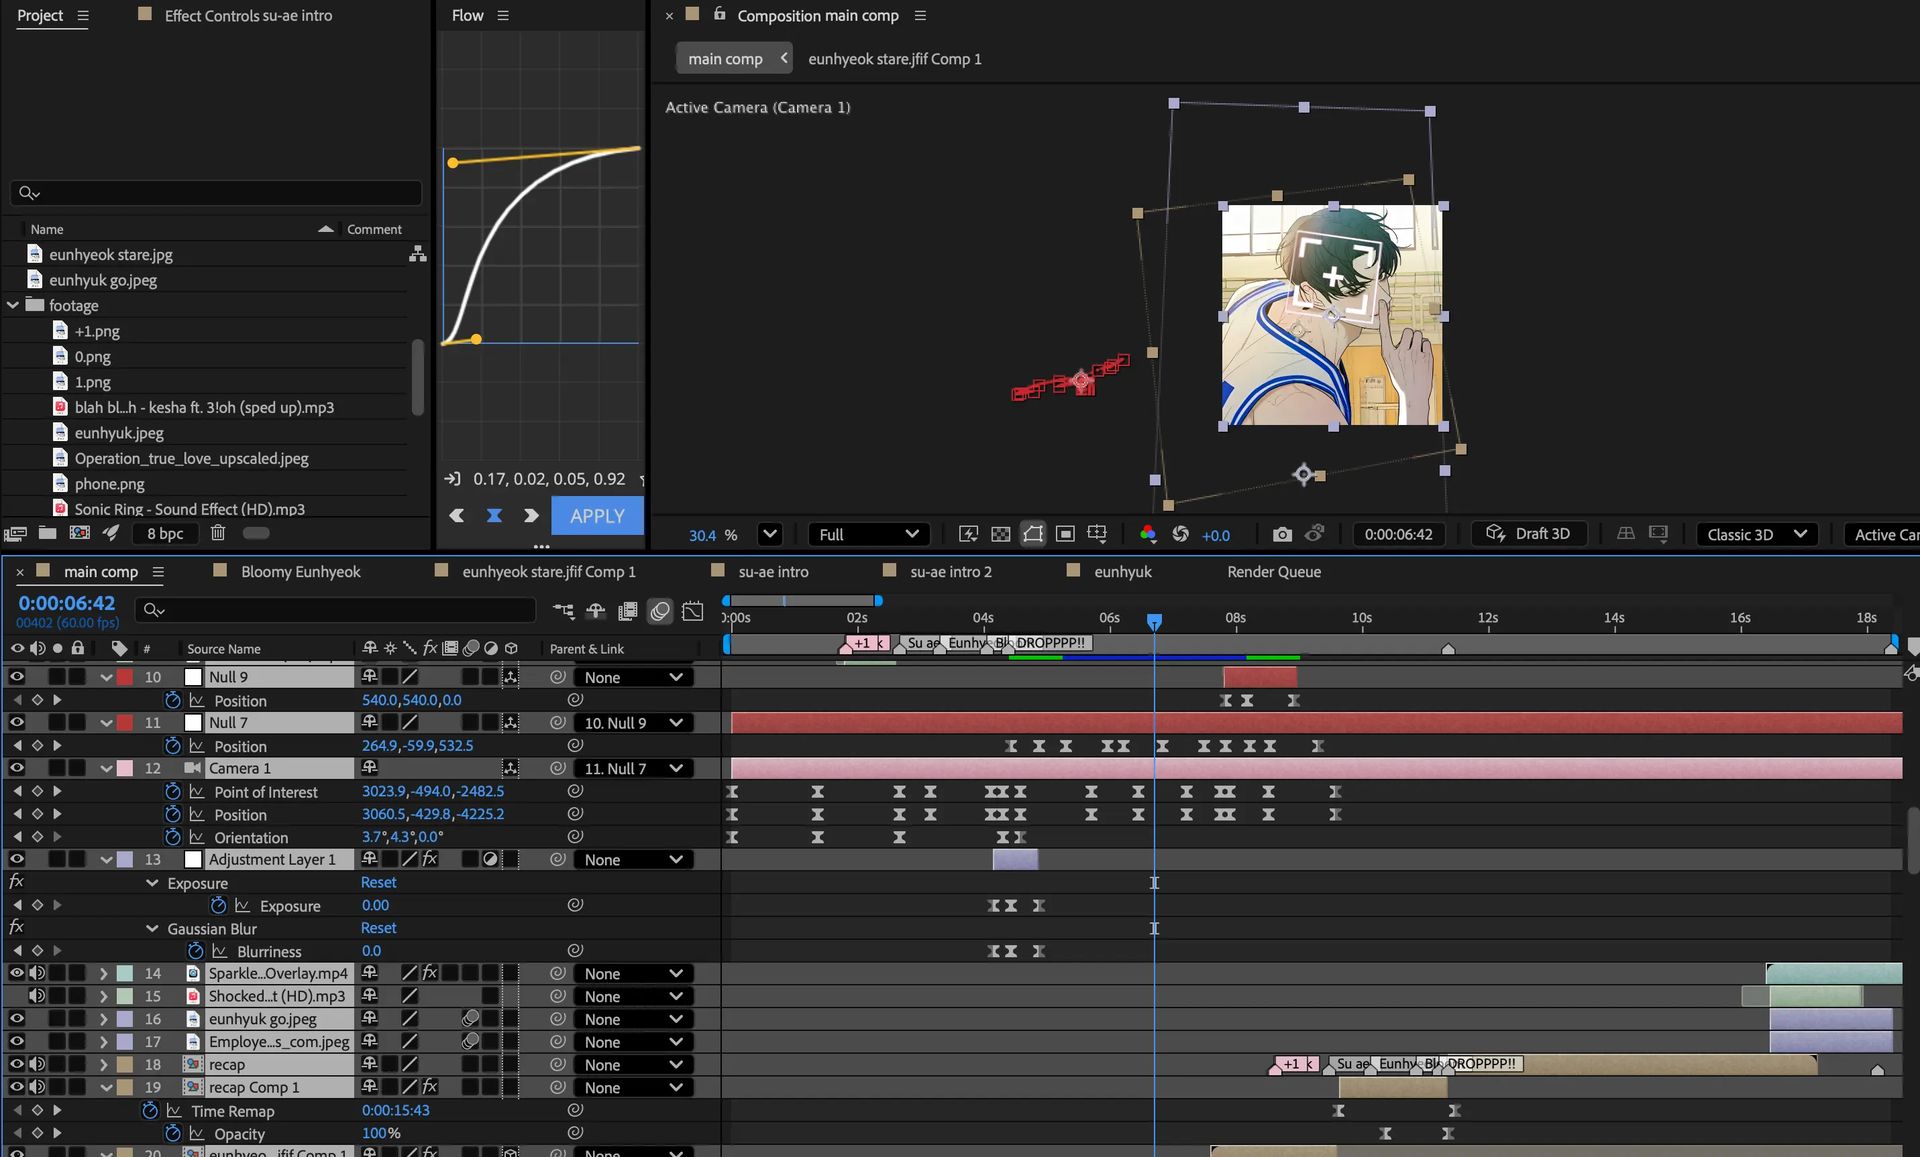Viewport: 1920px width, 1157px height.
Task: Open the Render Queue tab
Action: pyautogui.click(x=1274, y=572)
